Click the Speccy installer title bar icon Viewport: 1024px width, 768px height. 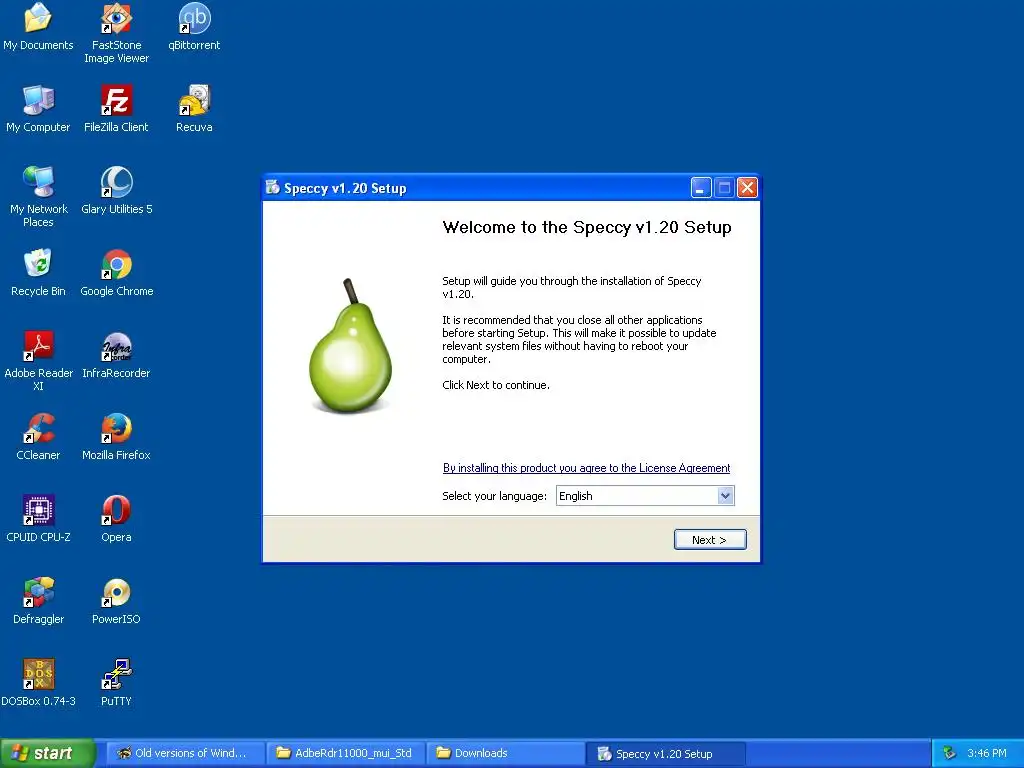tap(272, 188)
